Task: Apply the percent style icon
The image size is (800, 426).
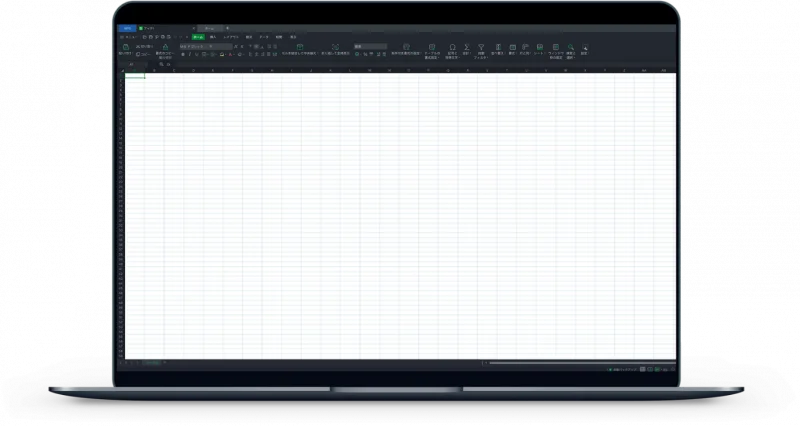Action: (365, 54)
